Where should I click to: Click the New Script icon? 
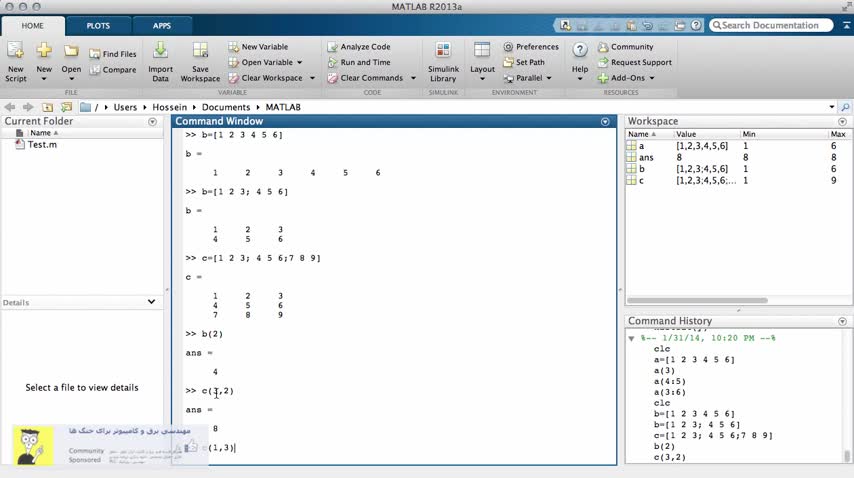[15, 52]
